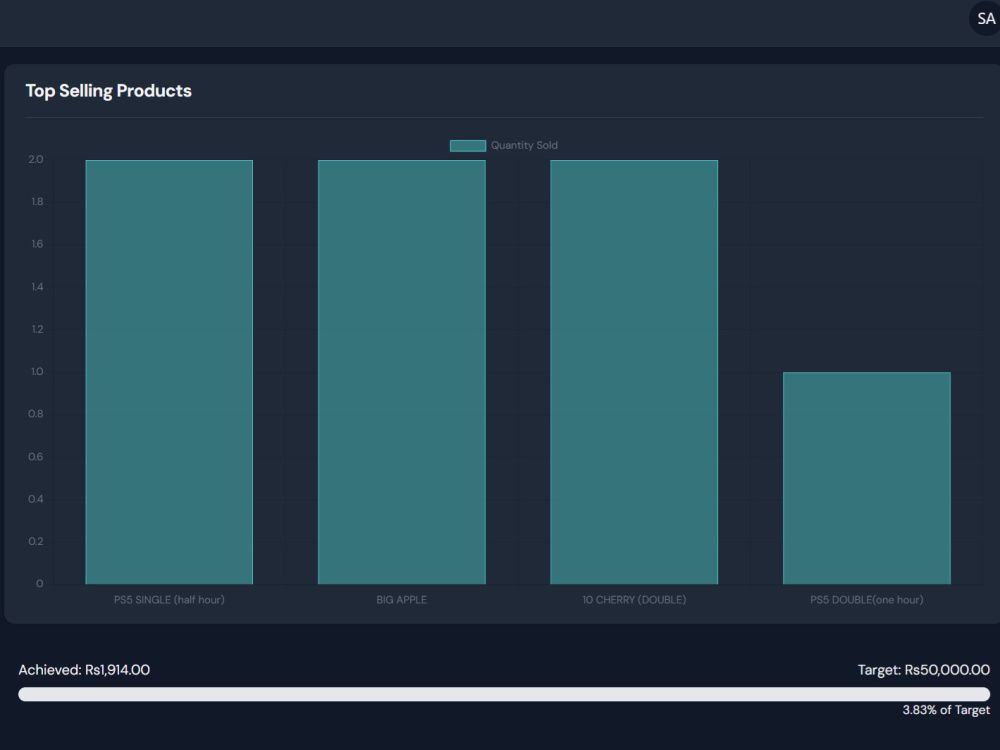Screen dimensions: 1000x750
Task: Click the 'PS5 SINGLE (half hour)' axis label
Action: coord(169,599)
